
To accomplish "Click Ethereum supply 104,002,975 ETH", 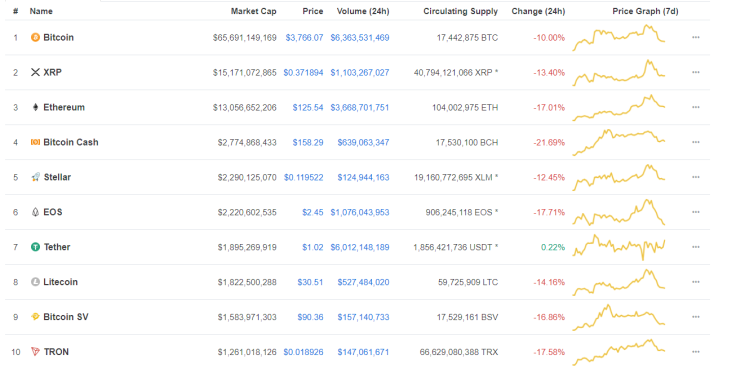I will [465, 107].
